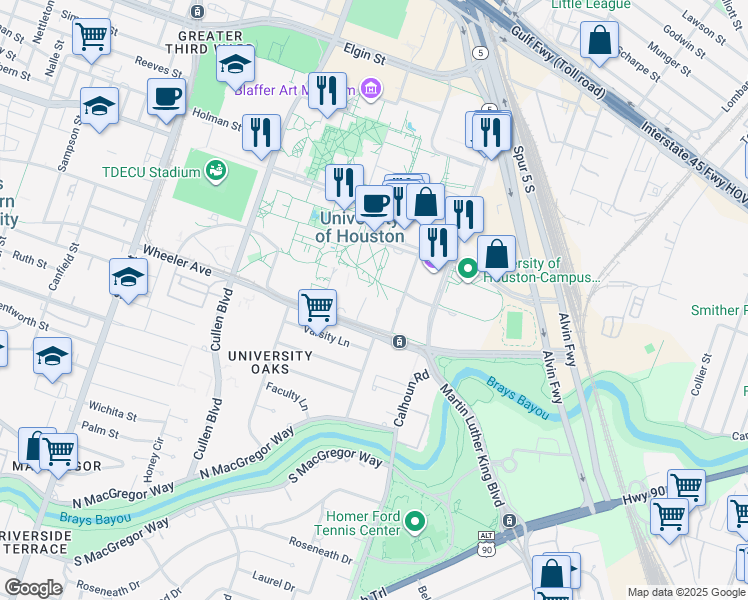
Task: Click the transit stop icon at the top near Greater Third Ward
Action: point(197,11)
